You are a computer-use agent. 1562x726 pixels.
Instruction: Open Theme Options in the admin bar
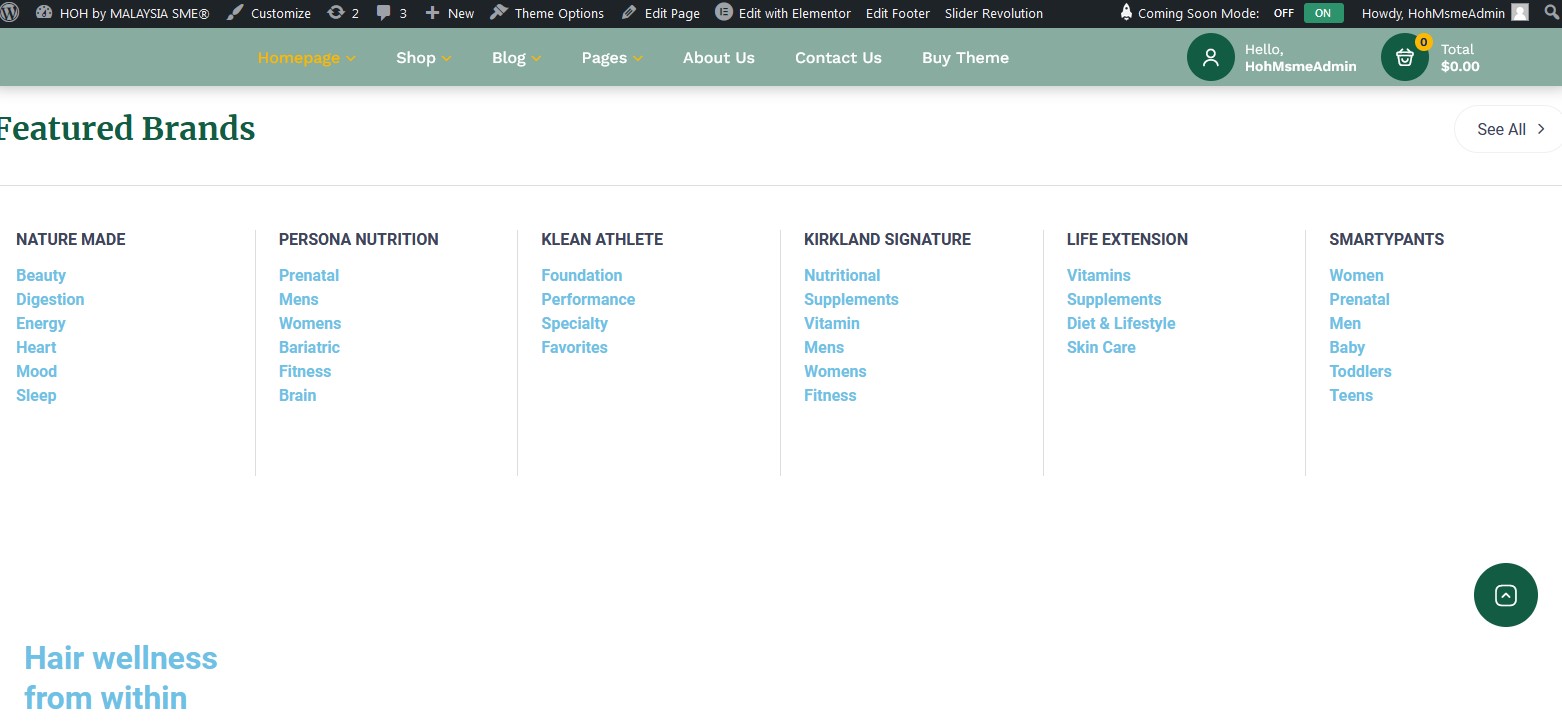point(547,13)
